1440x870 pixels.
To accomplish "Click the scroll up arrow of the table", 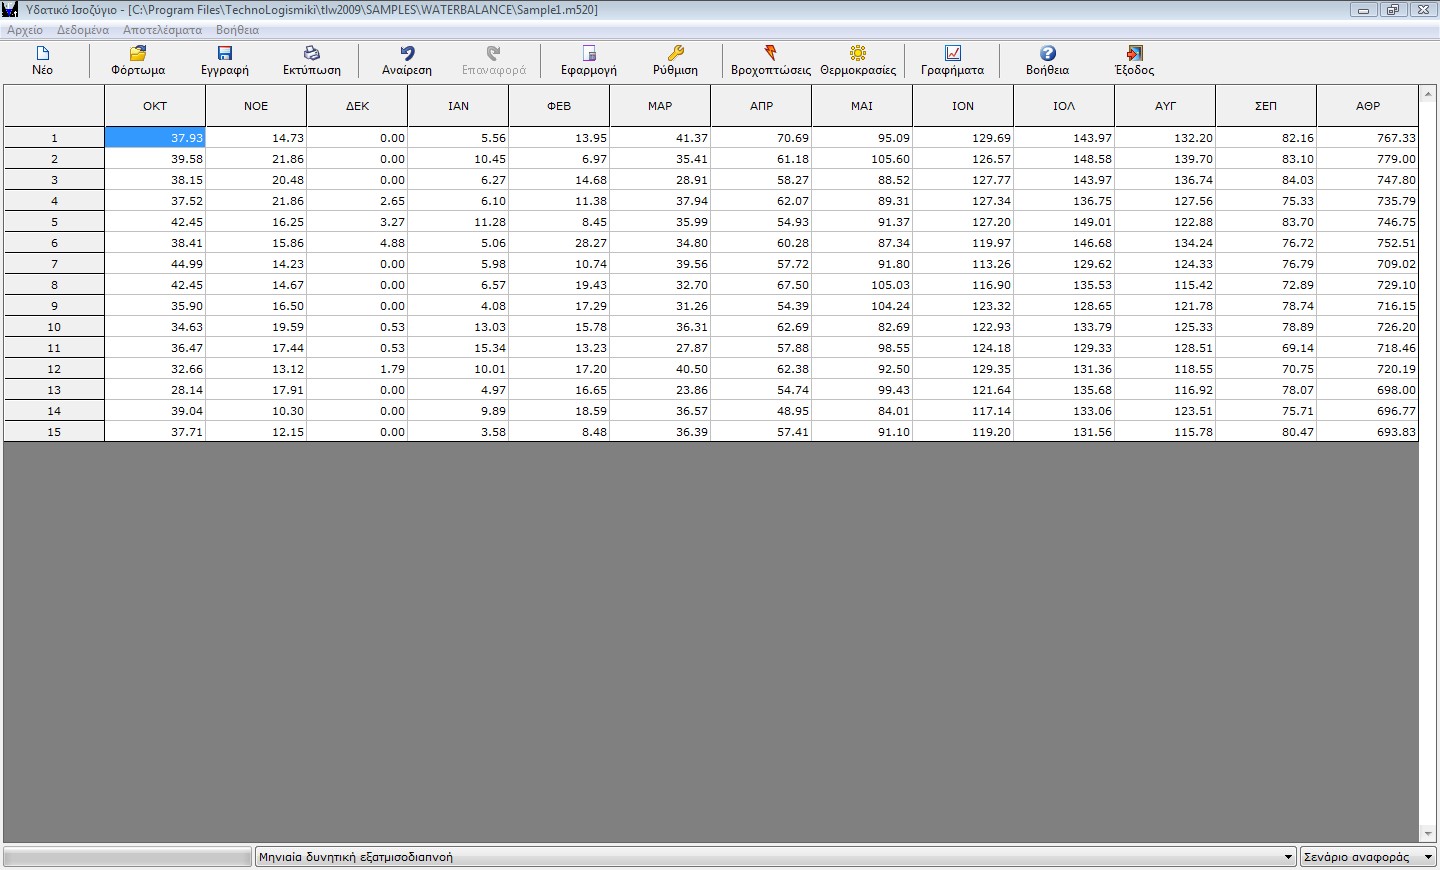I will point(1428,93).
